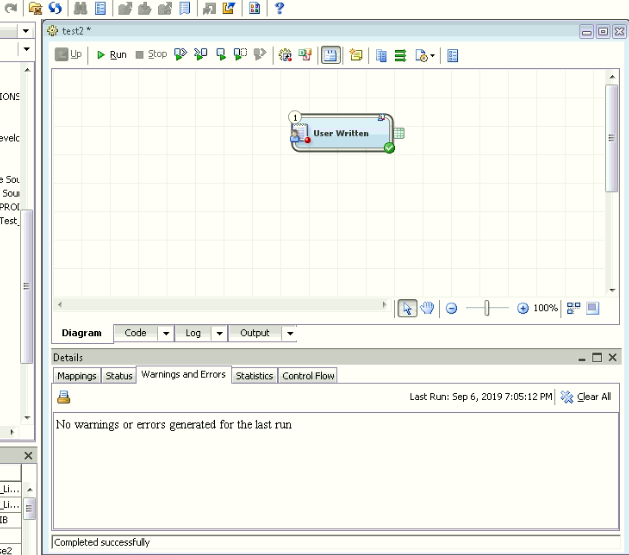Open the Code tab dropdown arrow
The image size is (629, 555).
tap(166, 333)
